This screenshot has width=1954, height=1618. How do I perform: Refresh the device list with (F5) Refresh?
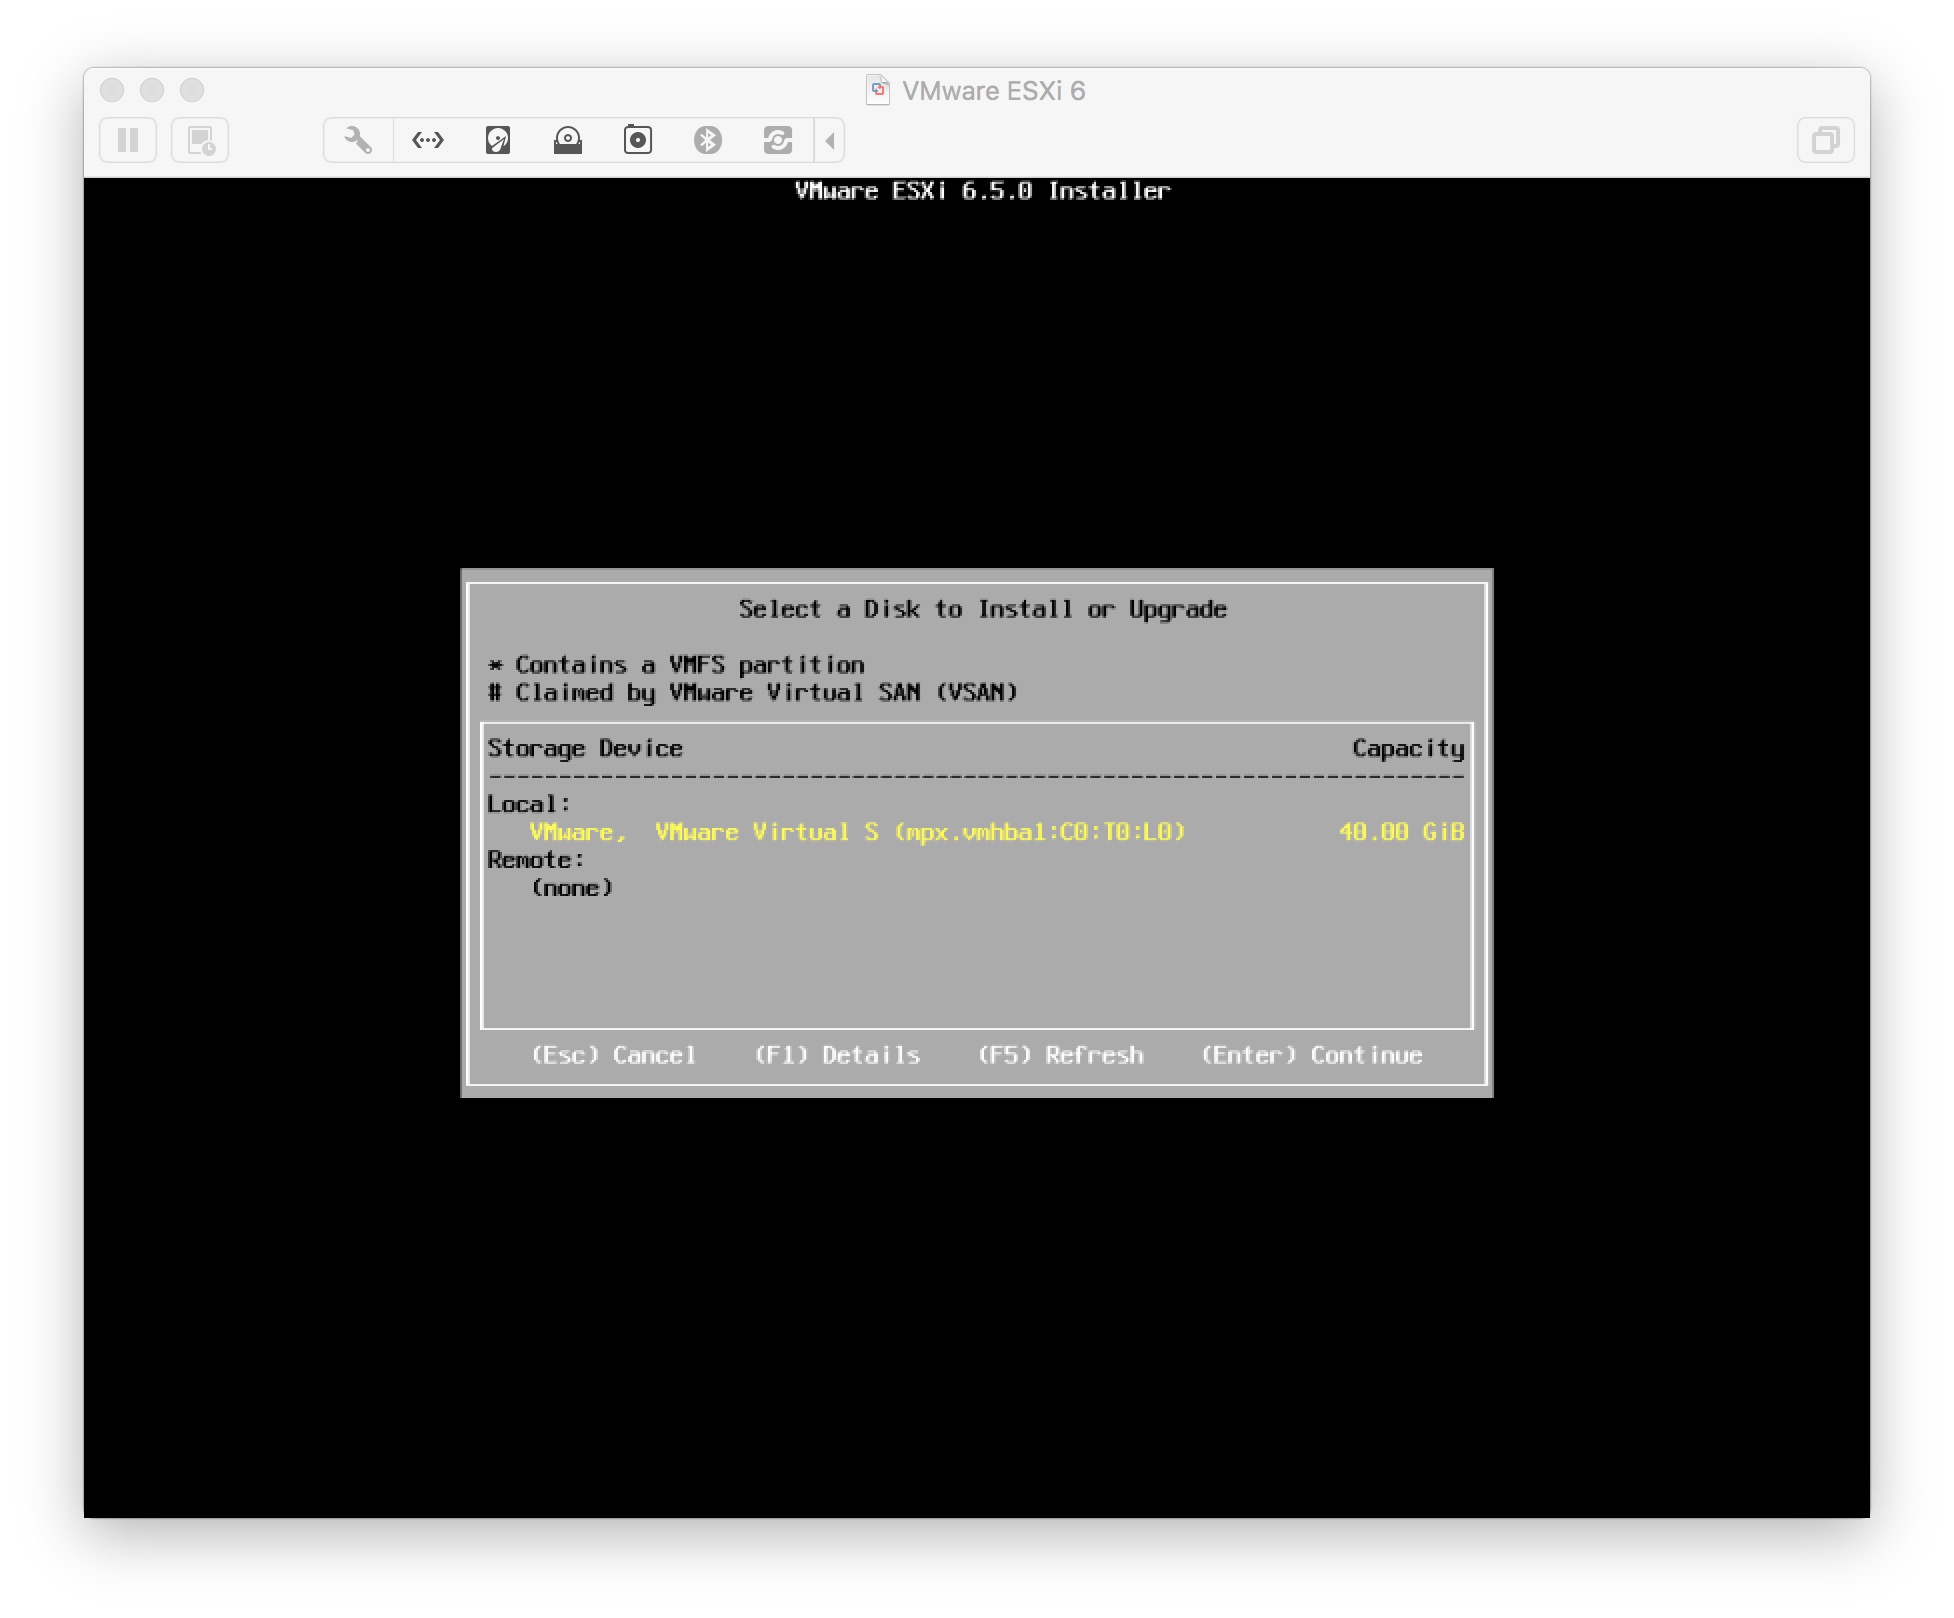[x=1062, y=1054]
